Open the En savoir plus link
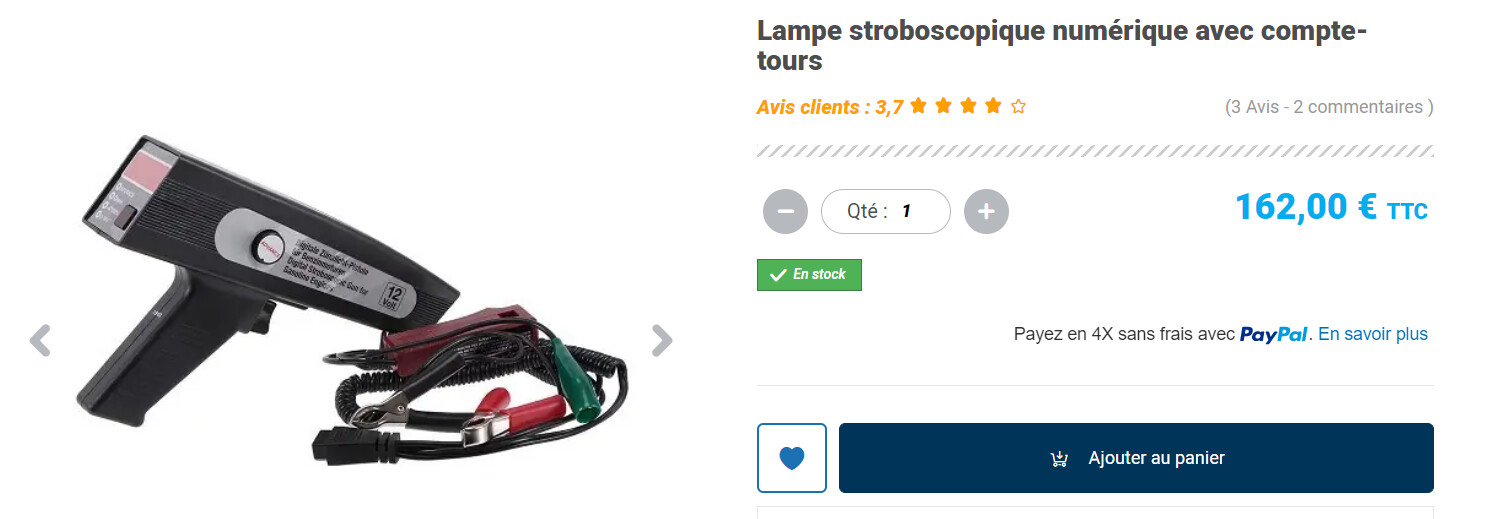Screen dimensions: 1512x519 [1373, 334]
